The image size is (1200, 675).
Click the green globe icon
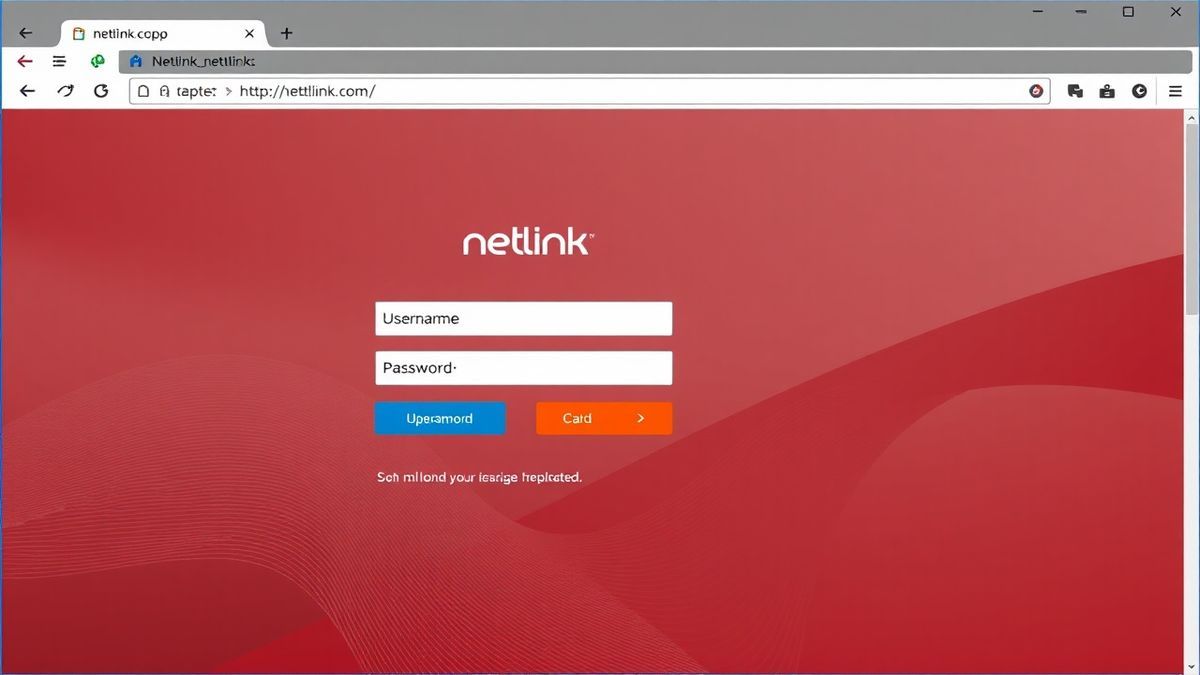tap(98, 61)
